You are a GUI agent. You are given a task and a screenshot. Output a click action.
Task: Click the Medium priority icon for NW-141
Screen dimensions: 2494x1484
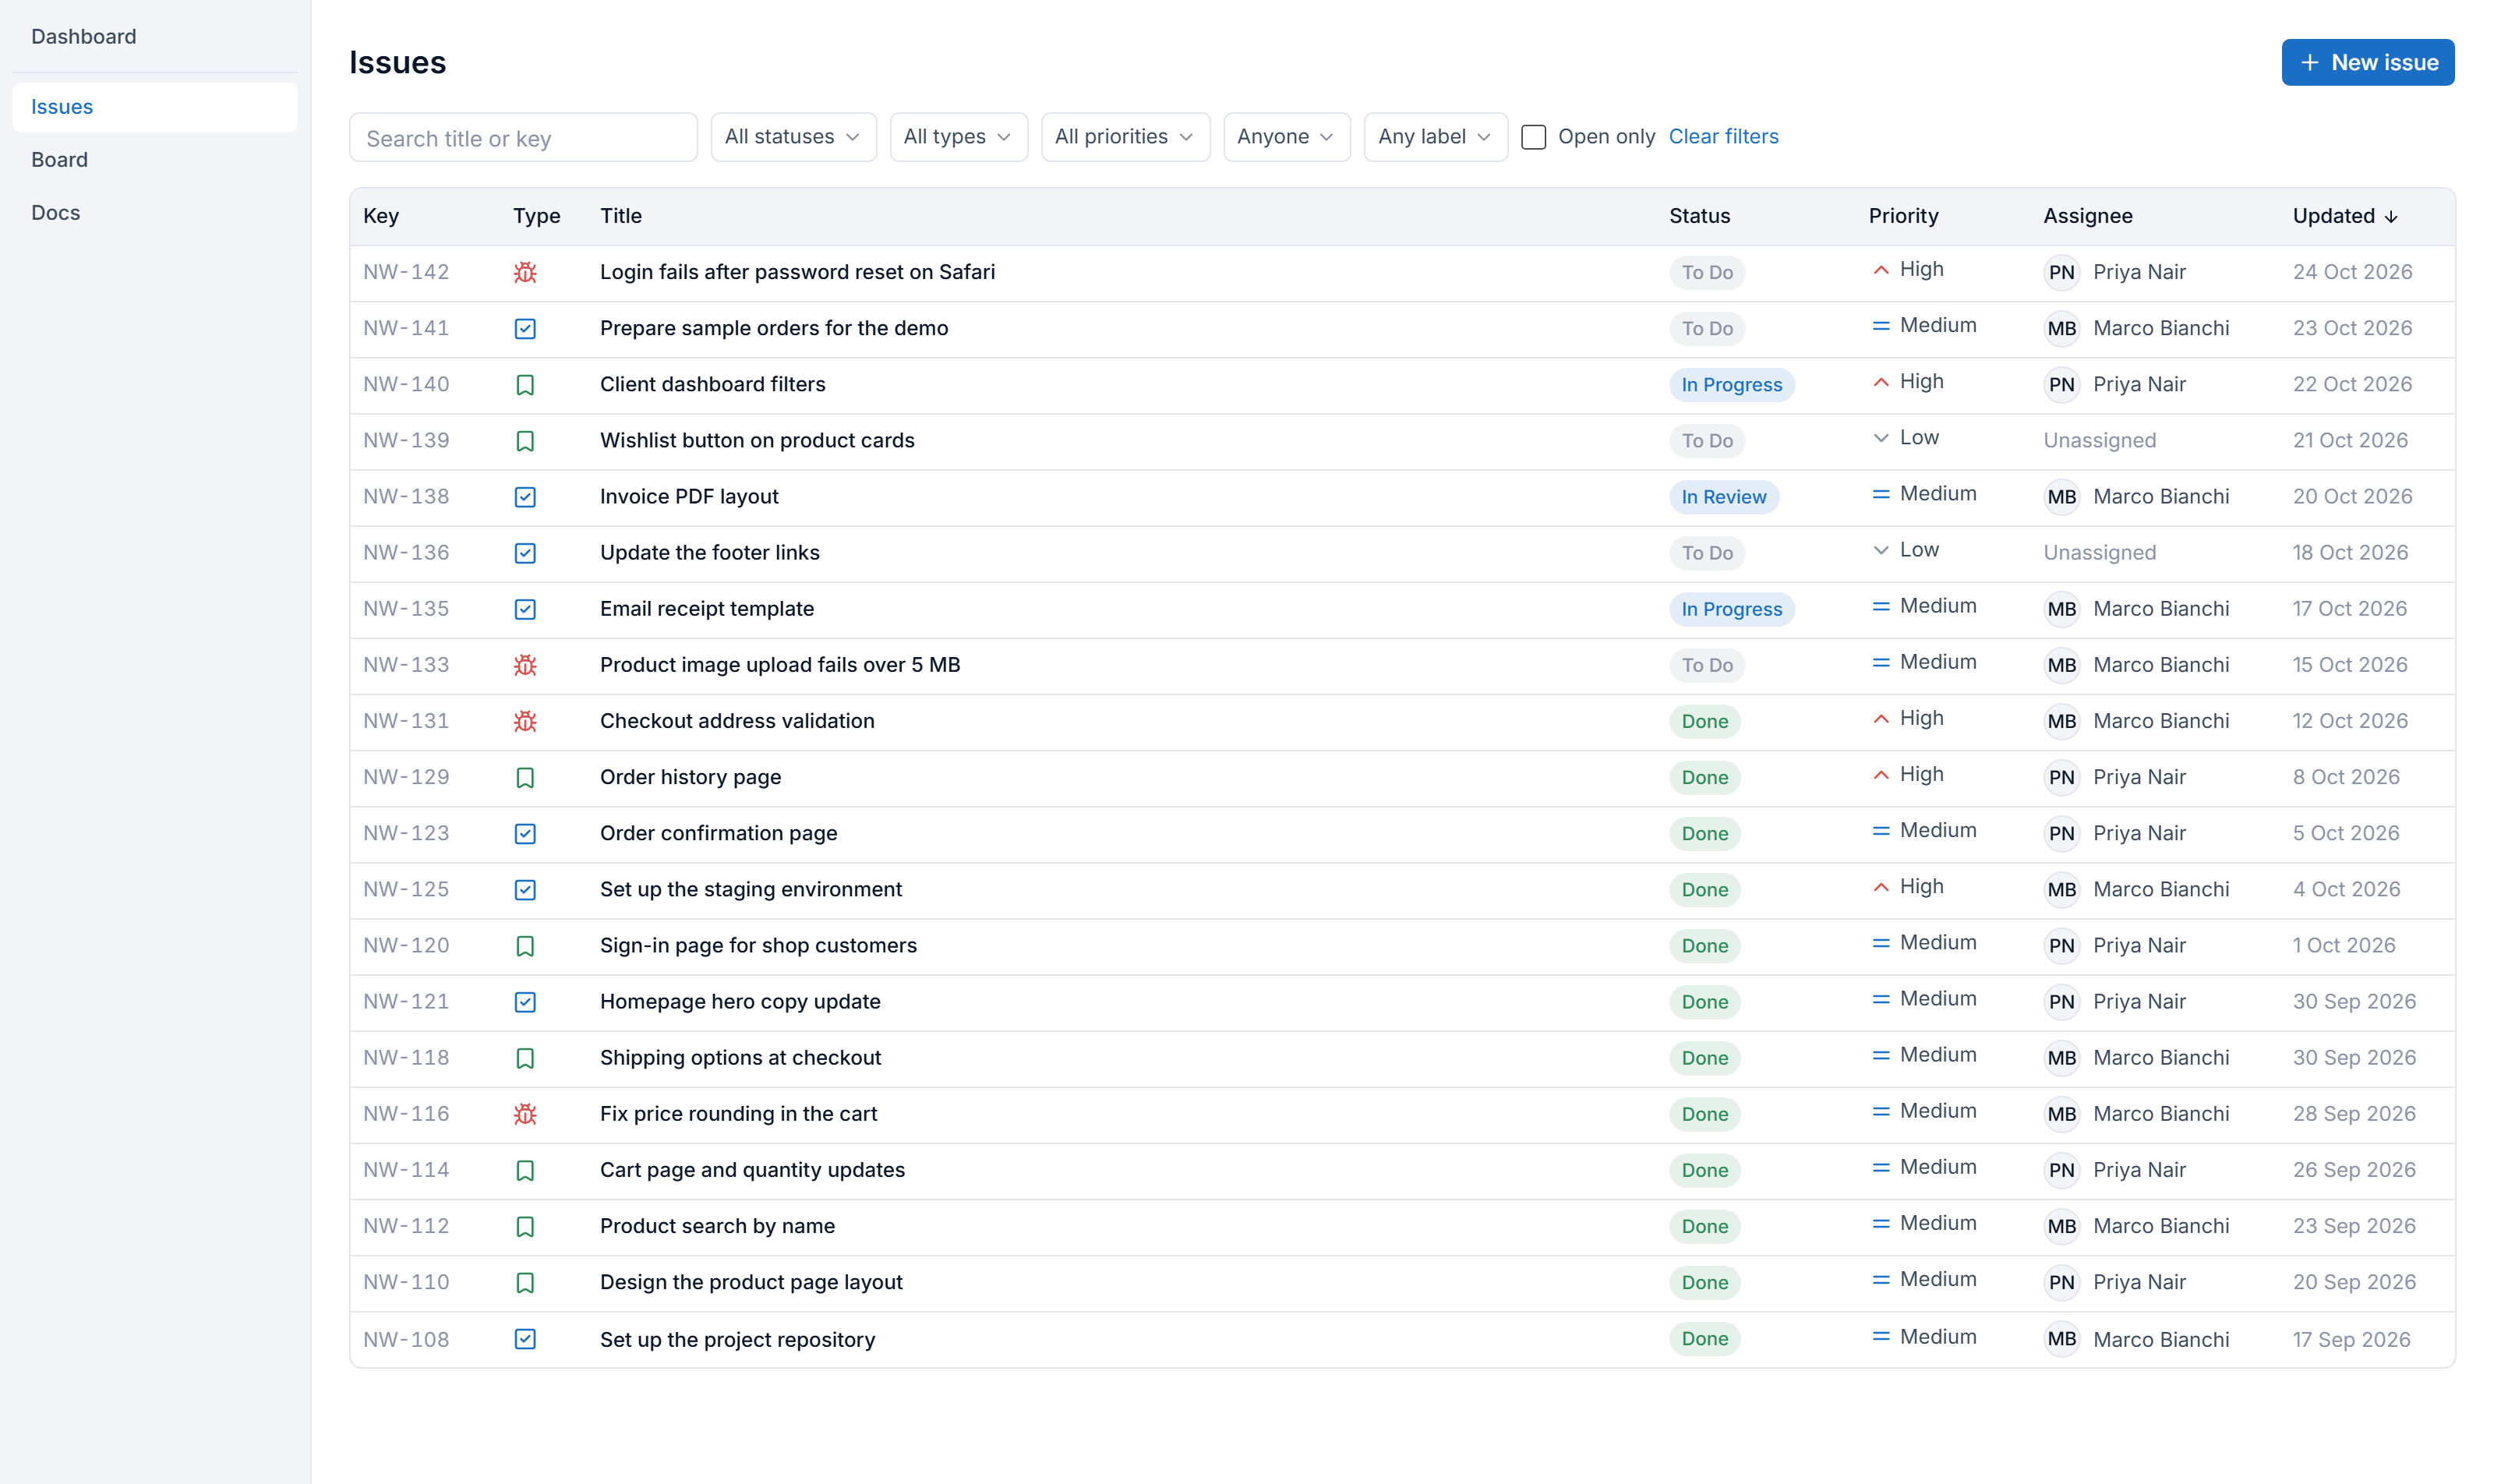[x=1881, y=326]
